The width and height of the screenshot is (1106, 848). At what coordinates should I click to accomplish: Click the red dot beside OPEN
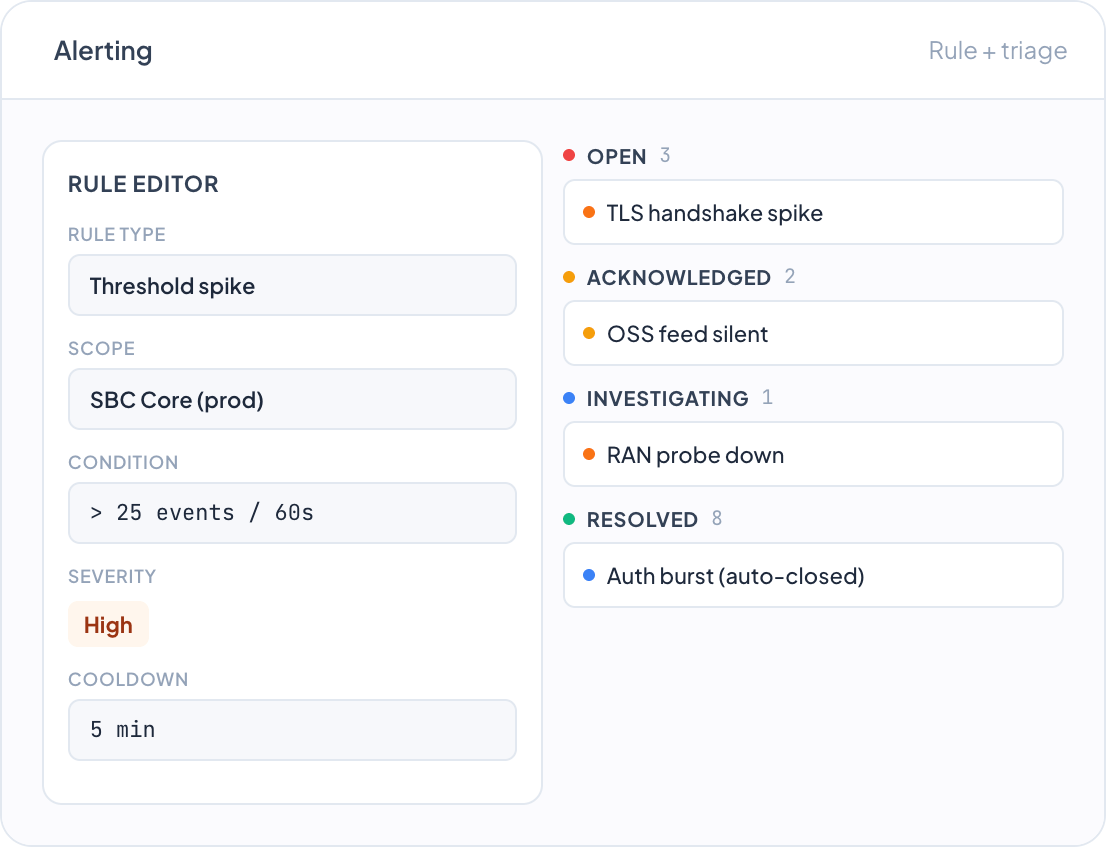pyautogui.click(x=569, y=155)
